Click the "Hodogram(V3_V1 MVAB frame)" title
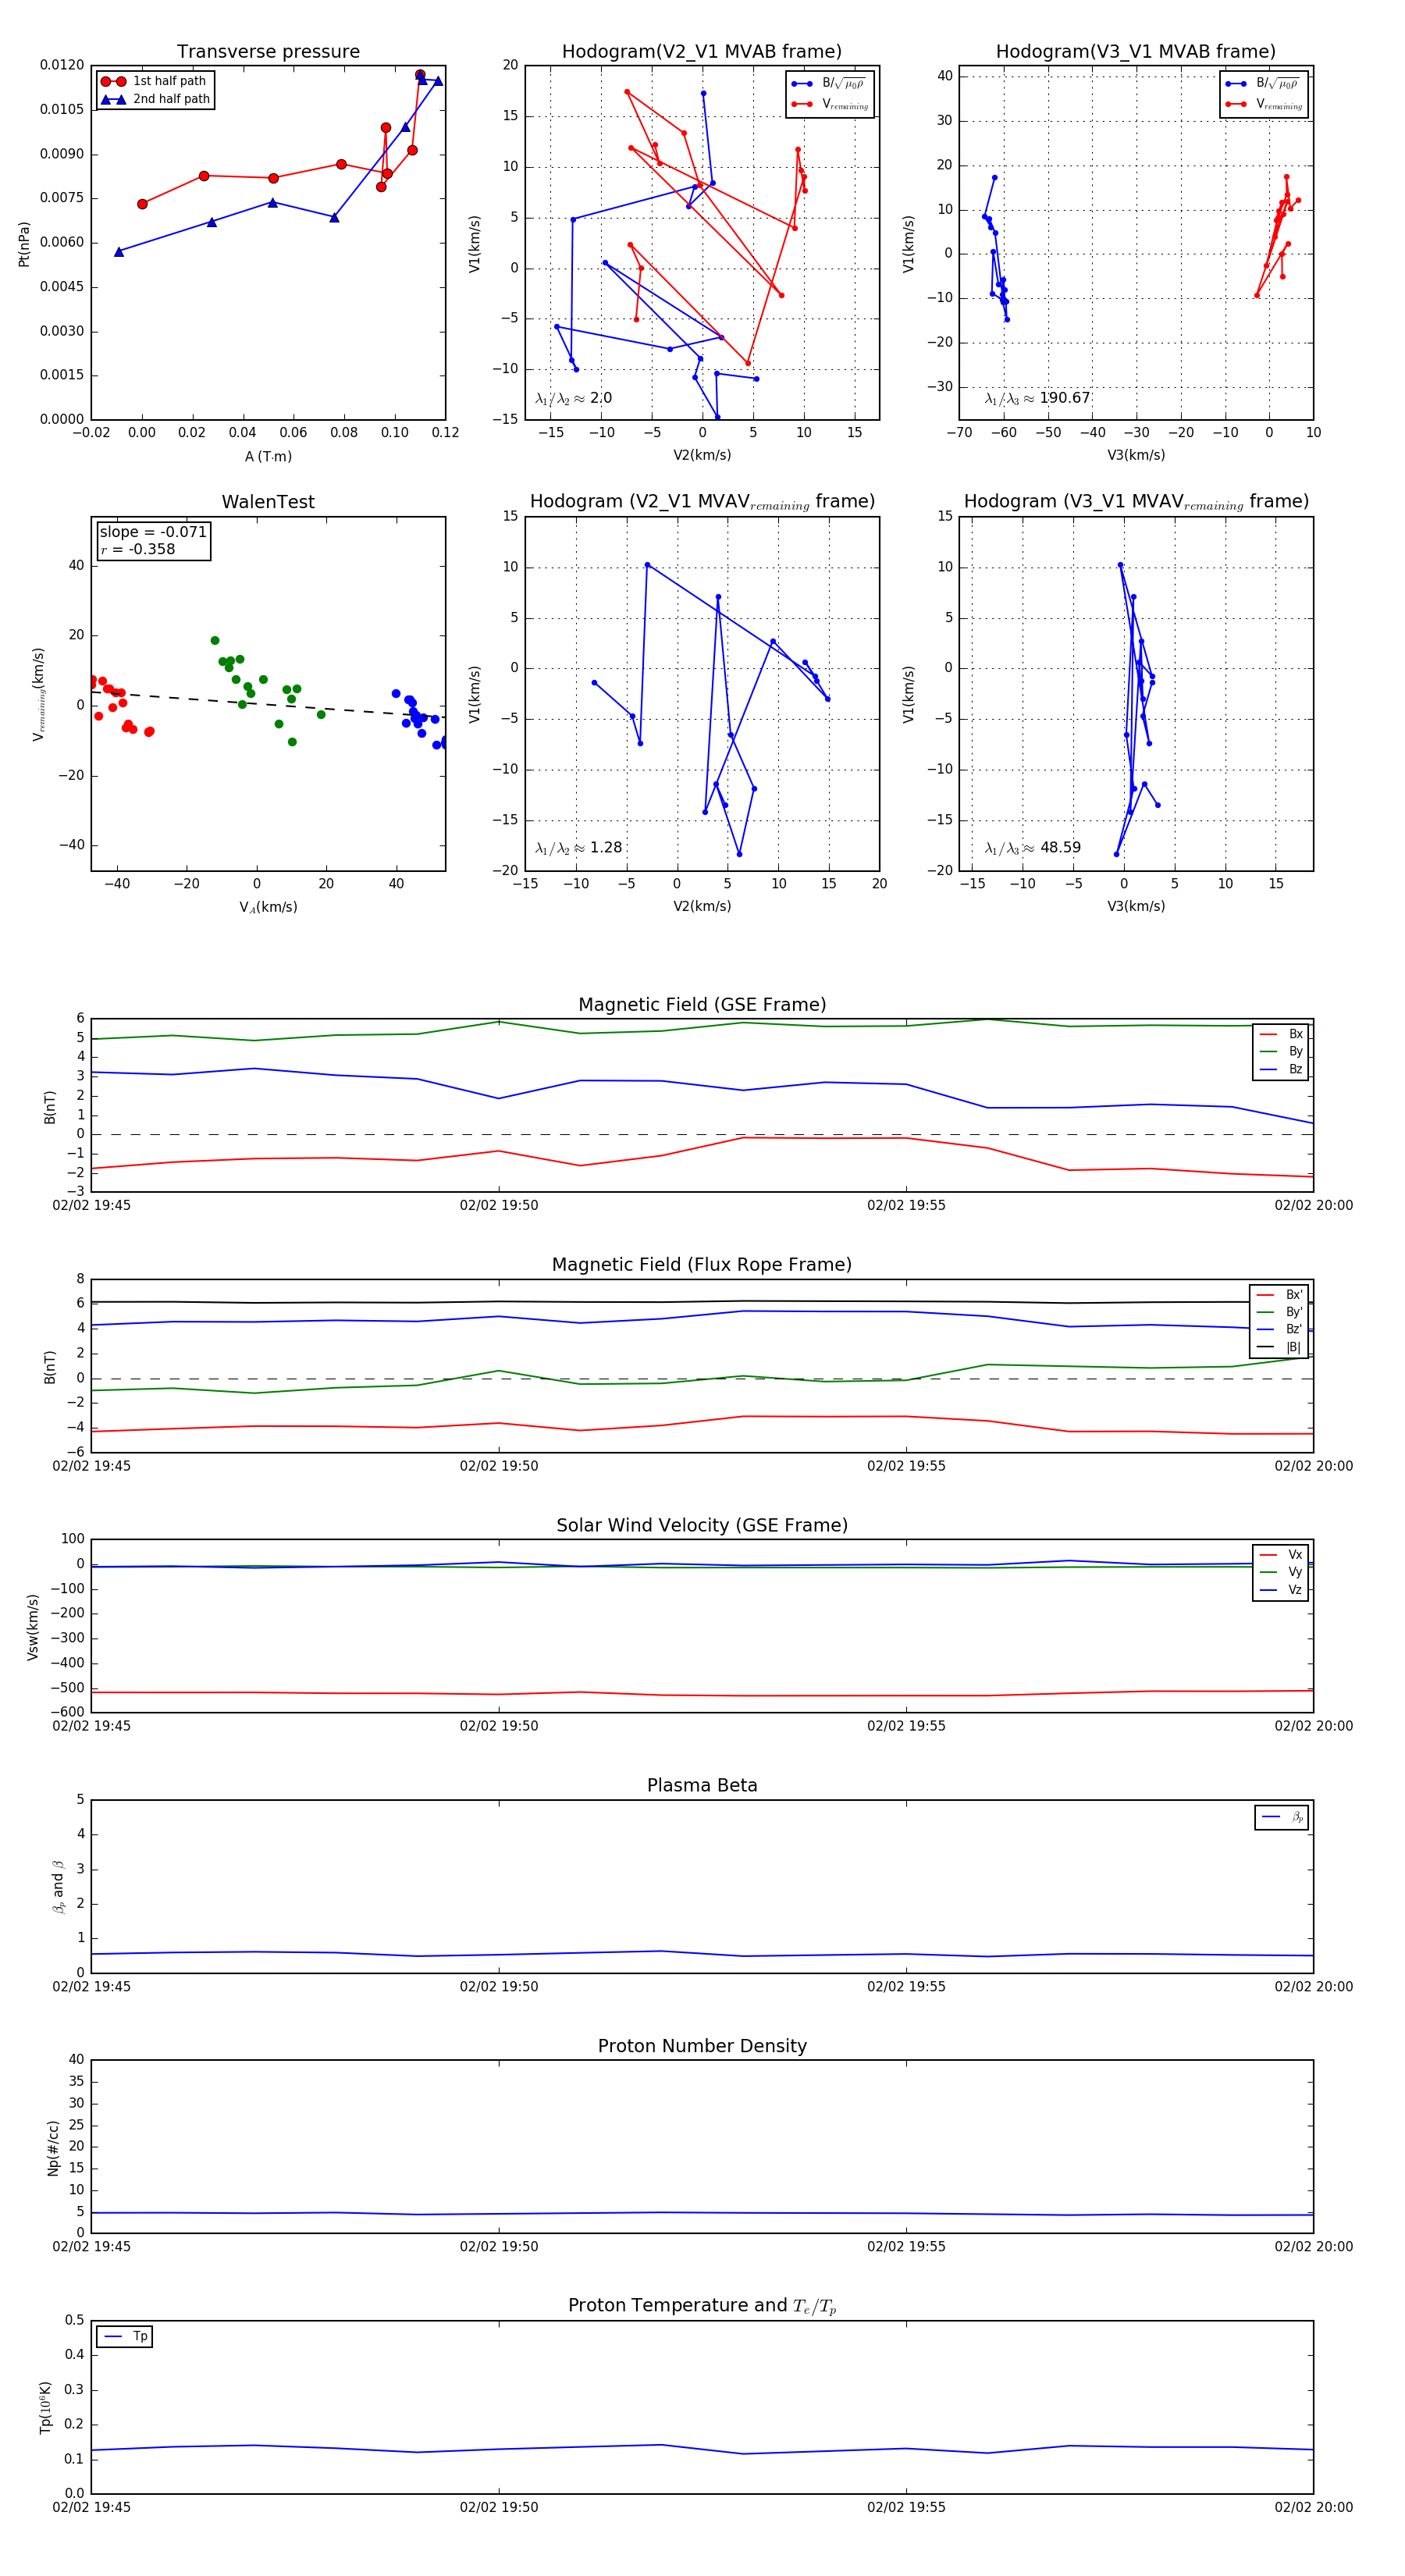 pos(1136,52)
